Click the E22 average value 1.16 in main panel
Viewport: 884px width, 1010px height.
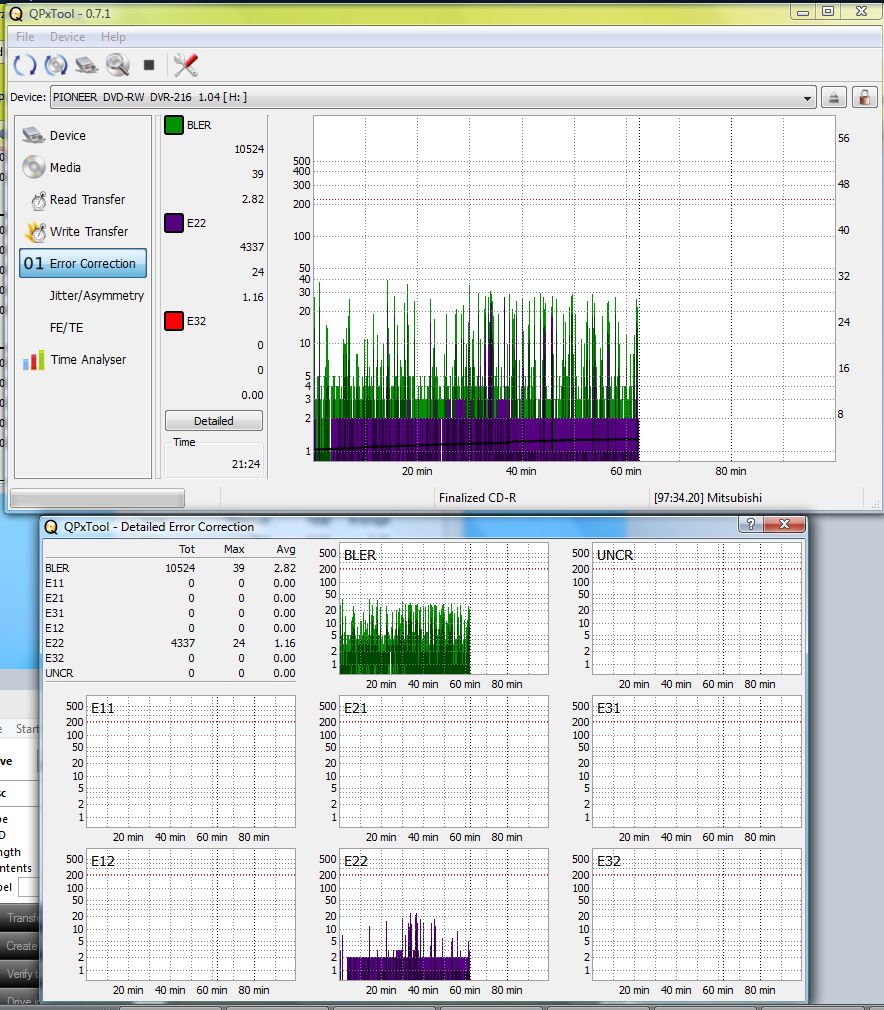pyautogui.click(x=253, y=297)
